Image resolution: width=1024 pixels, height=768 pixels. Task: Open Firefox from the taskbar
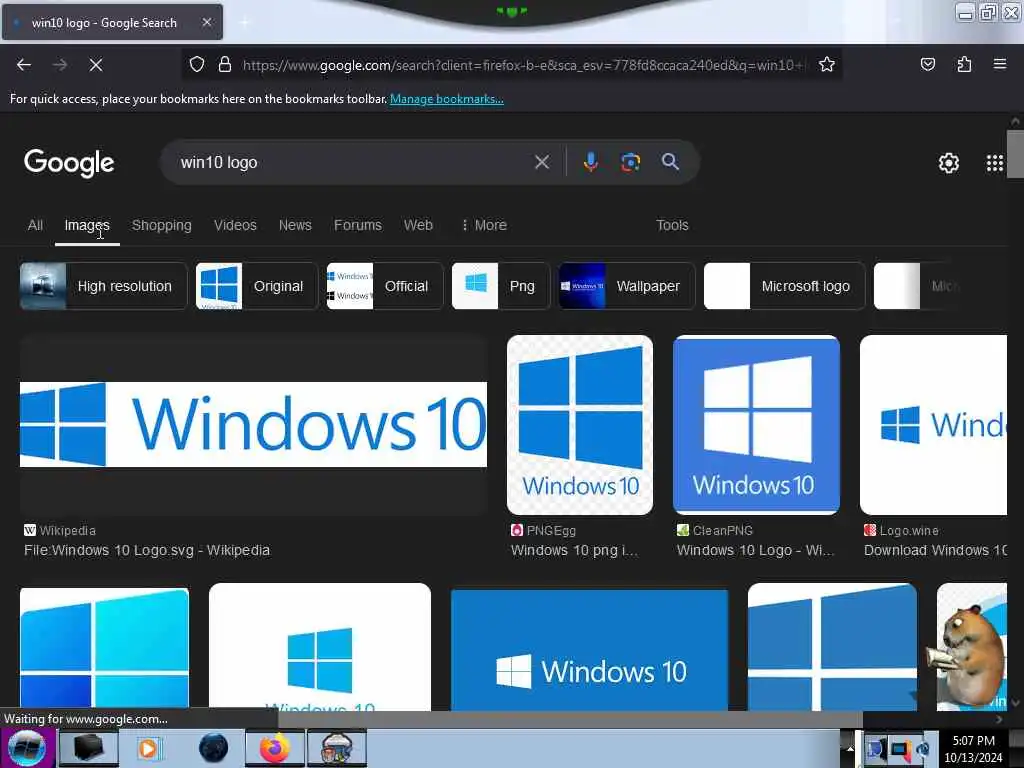(275, 748)
